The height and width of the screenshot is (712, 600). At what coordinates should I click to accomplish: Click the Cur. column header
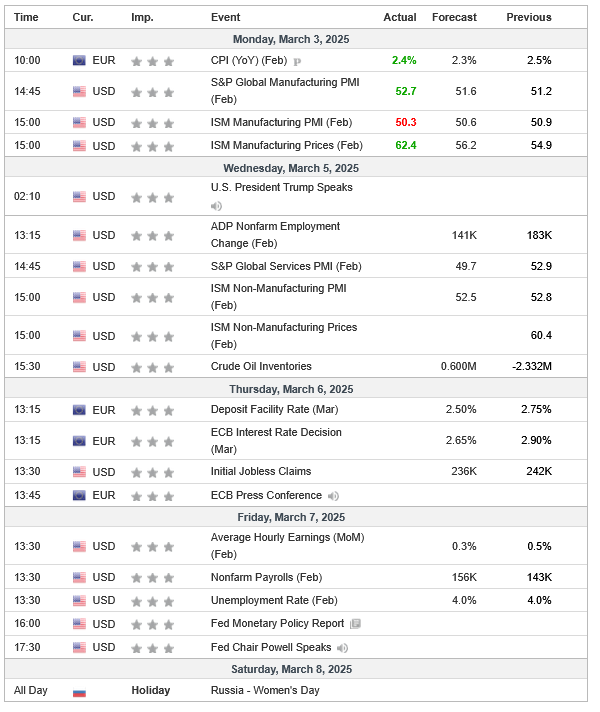[x=83, y=17]
